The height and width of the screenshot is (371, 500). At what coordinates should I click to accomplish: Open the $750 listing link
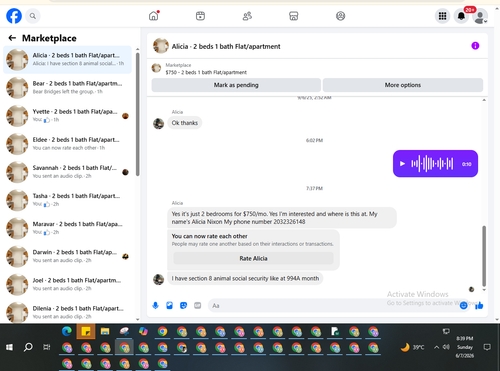[x=206, y=72]
